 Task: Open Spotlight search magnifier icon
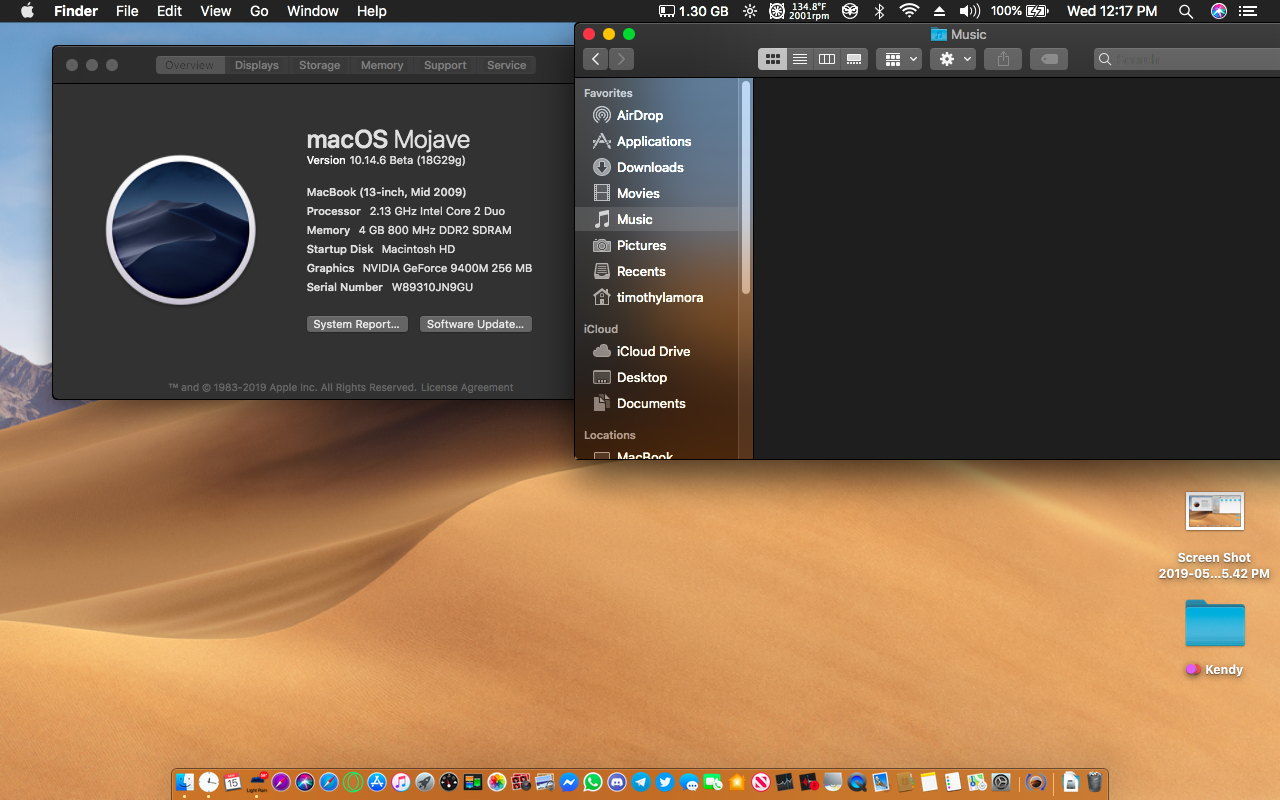tap(1186, 11)
